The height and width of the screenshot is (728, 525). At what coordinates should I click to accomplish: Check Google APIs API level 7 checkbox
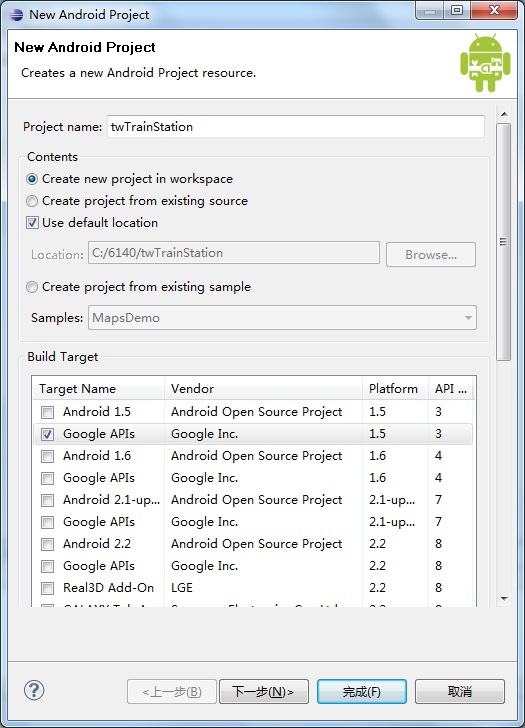tap(47, 522)
